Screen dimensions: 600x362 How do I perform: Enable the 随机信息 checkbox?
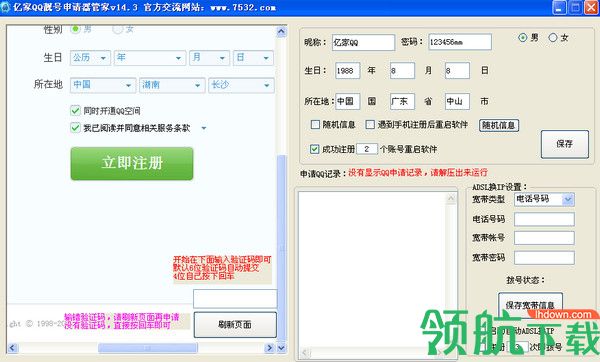click(315, 124)
